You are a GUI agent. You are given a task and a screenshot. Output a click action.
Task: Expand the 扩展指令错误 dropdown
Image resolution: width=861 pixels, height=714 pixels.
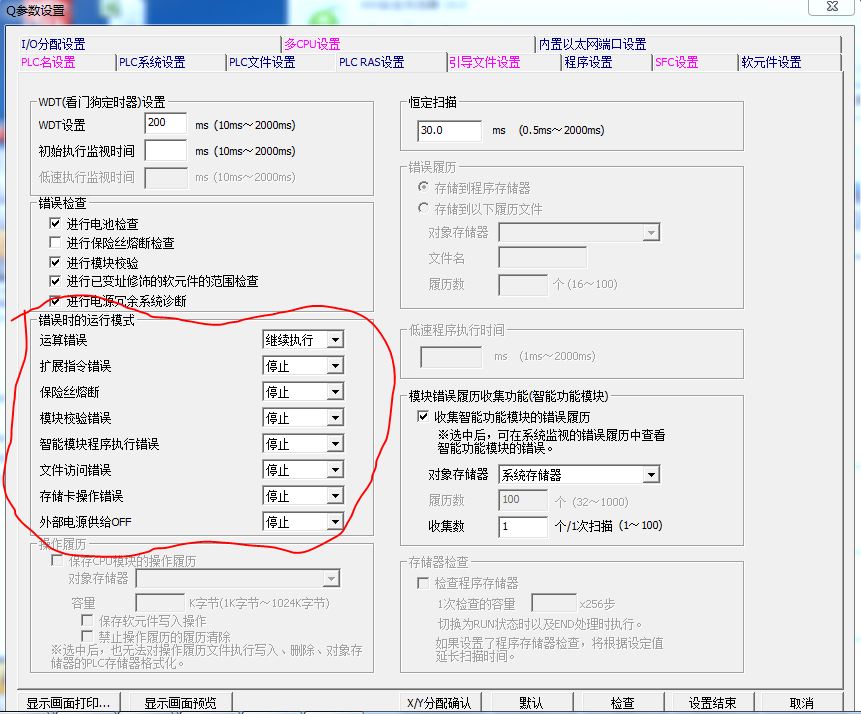point(335,366)
